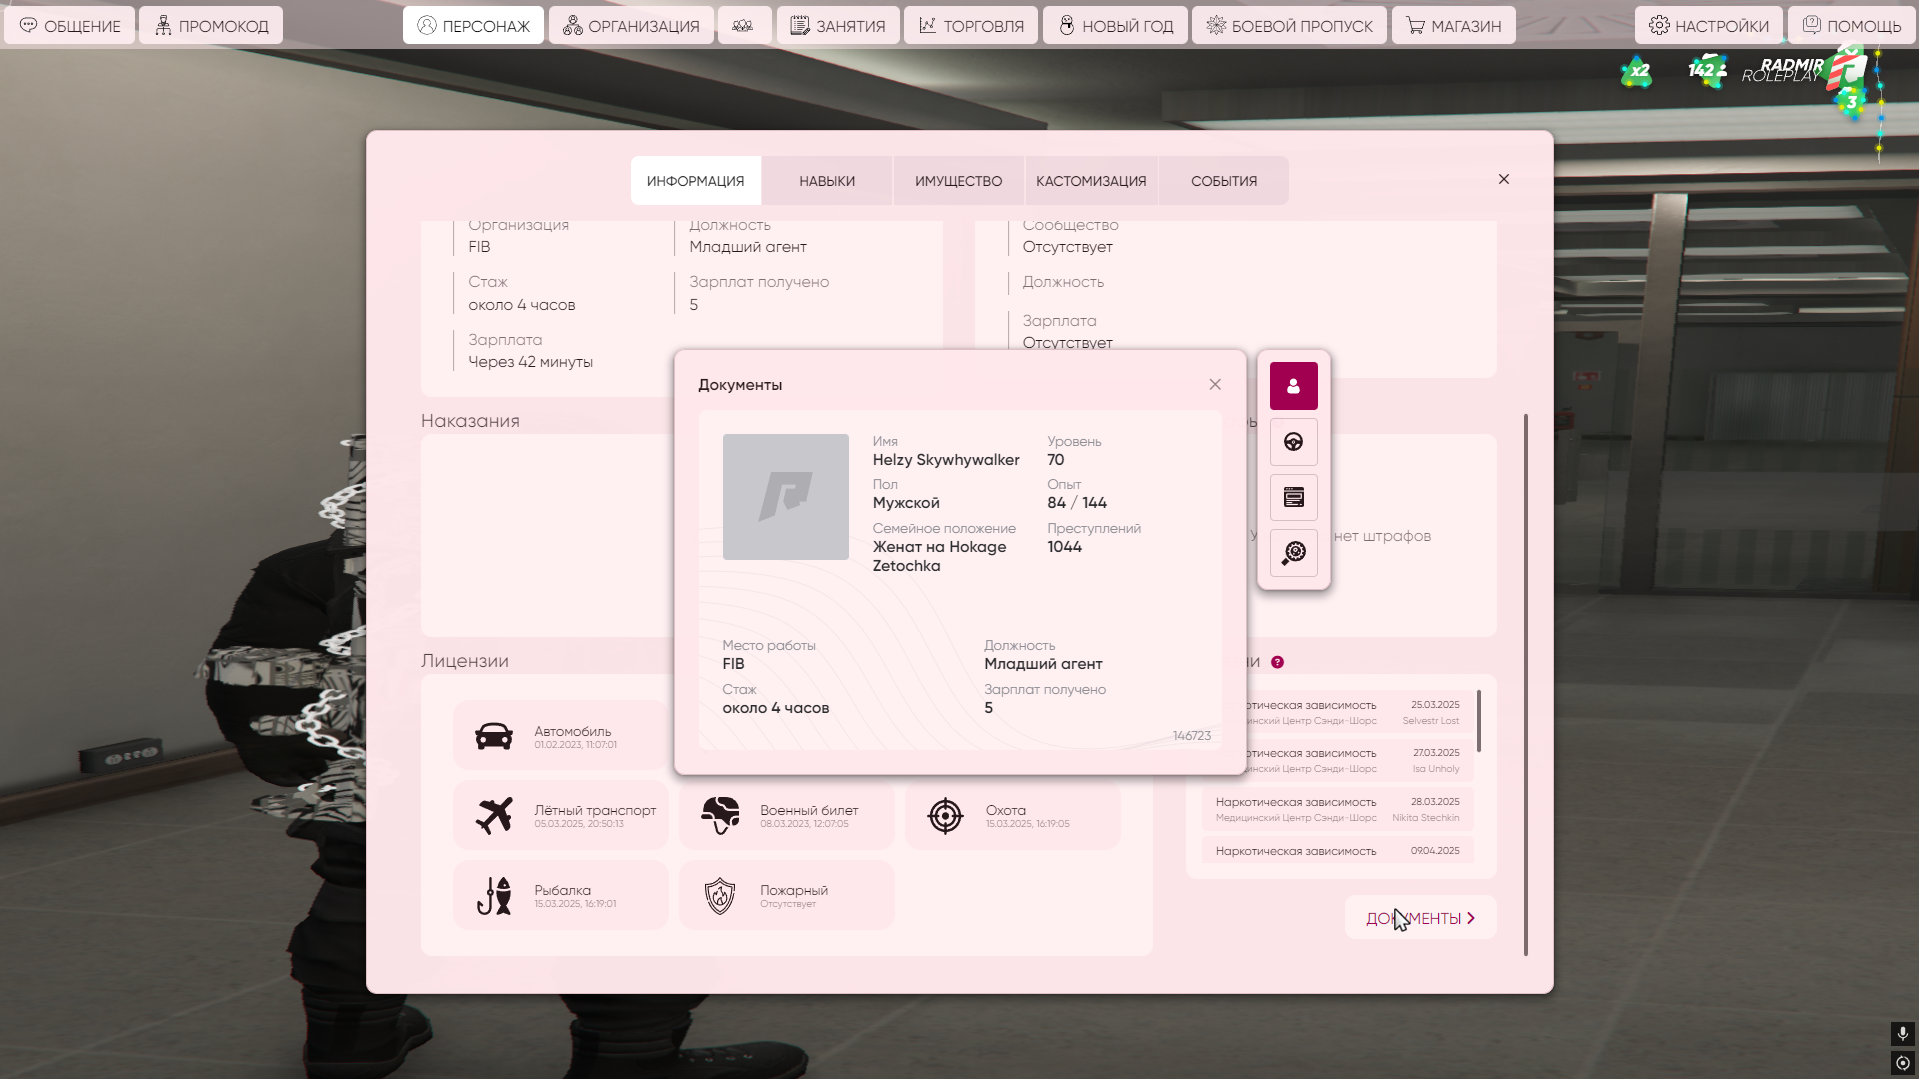This screenshot has height=1079, width=1919.
Task: Click the magnifier target icon in Documents sidebar
Action: (x=1293, y=553)
